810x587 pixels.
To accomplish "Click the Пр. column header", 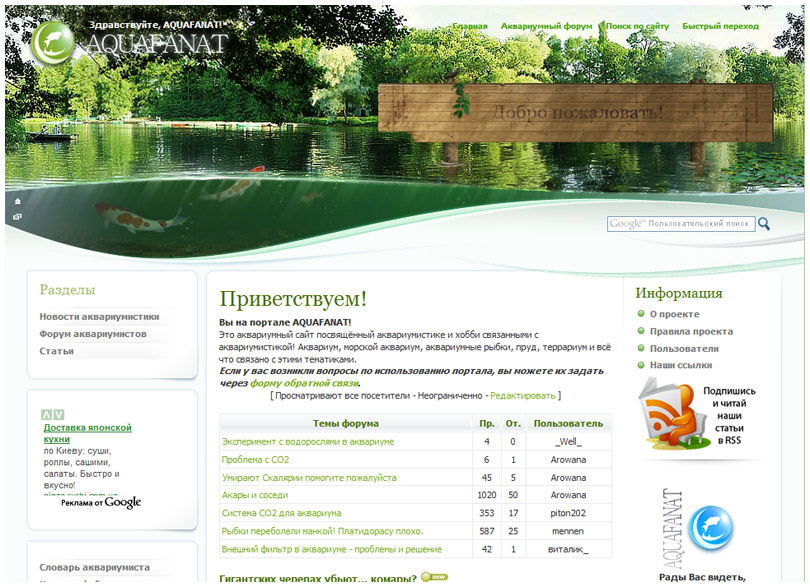I will point(487,423).
